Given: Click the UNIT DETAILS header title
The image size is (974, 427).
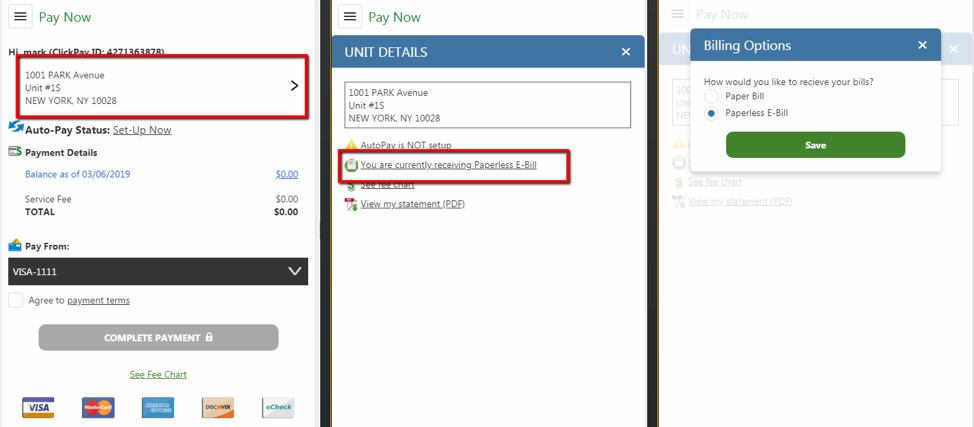Looking at the screenshot, I should click(386, 52).
